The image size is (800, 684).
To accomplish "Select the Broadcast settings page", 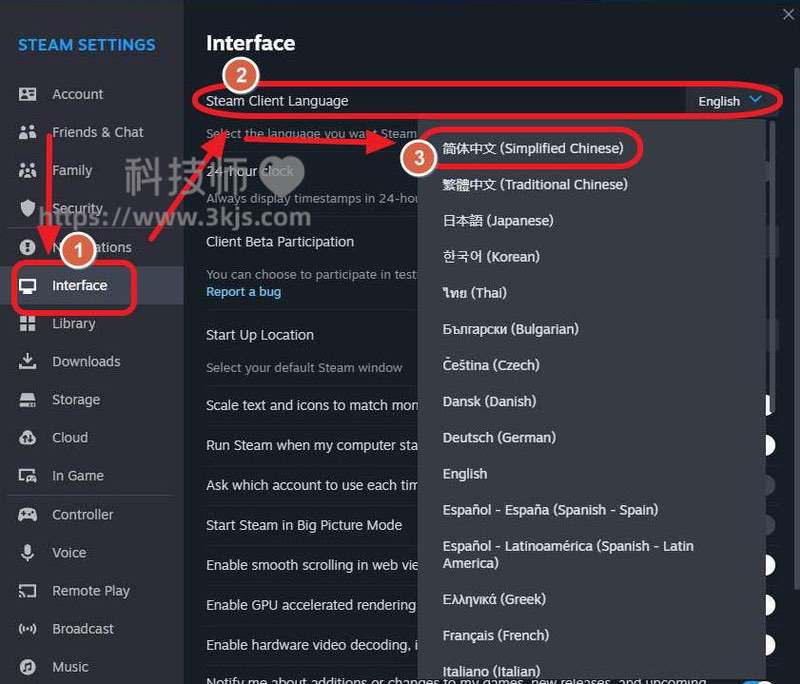I will pos(92,629).
